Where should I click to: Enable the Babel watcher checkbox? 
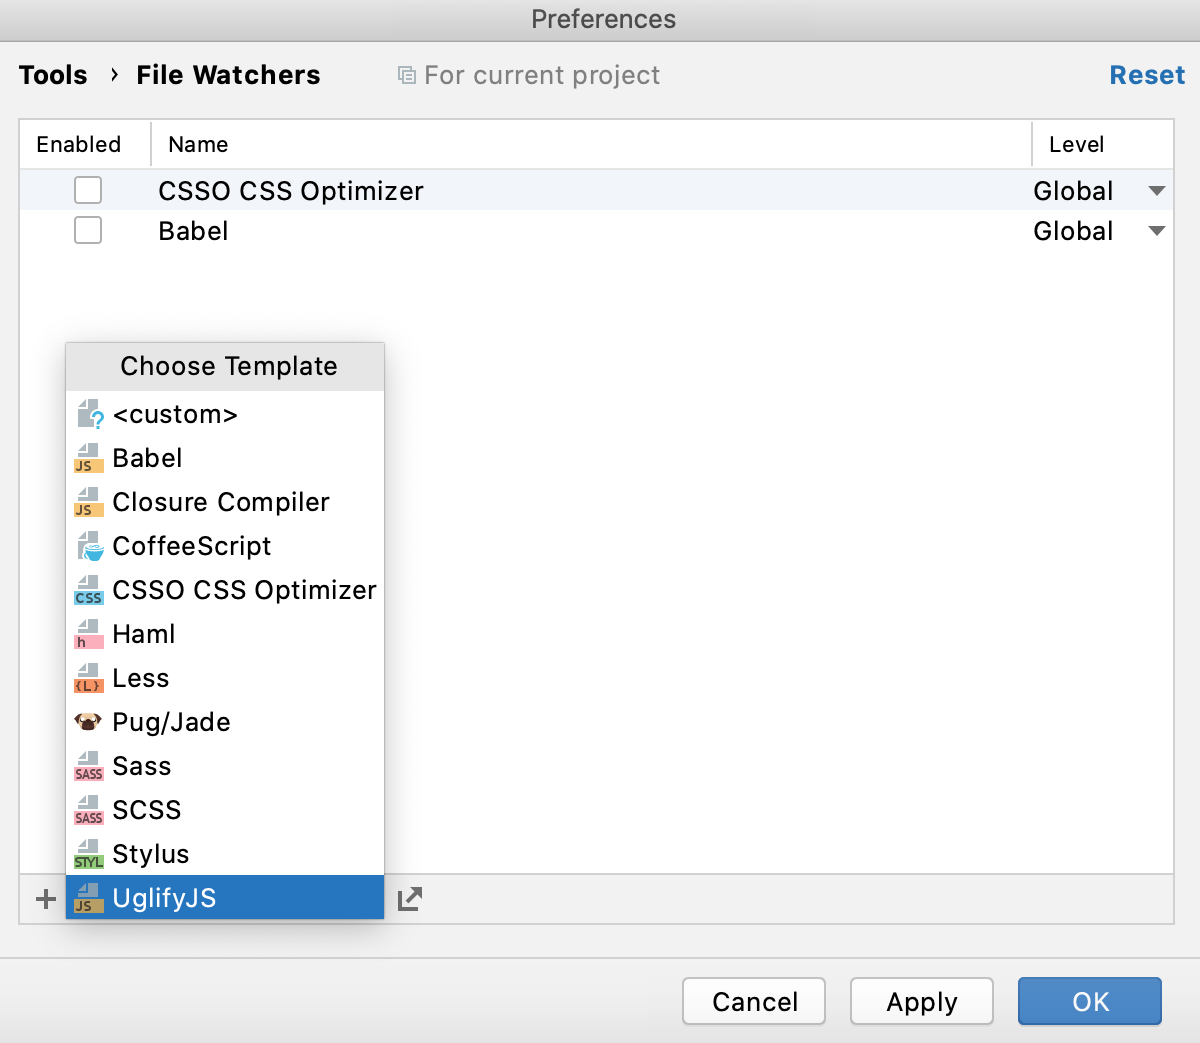88,230
